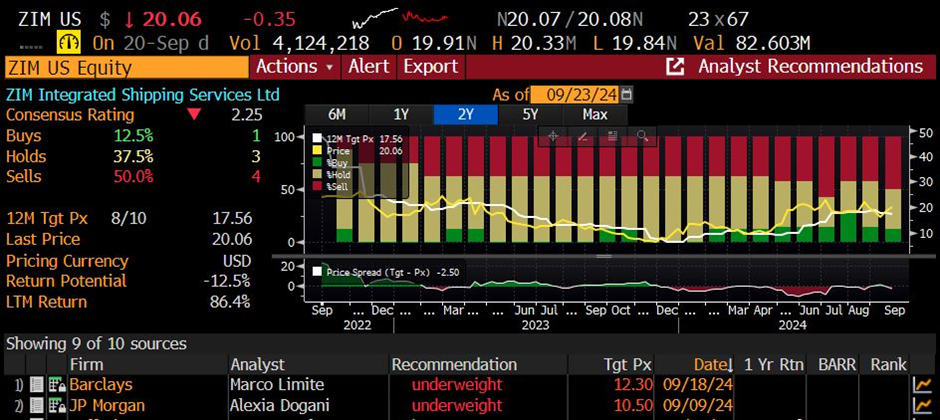Open the Barclays report document icon

[x=36, y=385]
